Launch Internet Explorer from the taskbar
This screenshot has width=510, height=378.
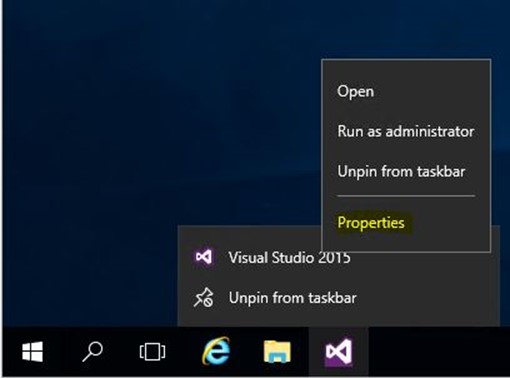pyautogui.click(x=216, y=351)
